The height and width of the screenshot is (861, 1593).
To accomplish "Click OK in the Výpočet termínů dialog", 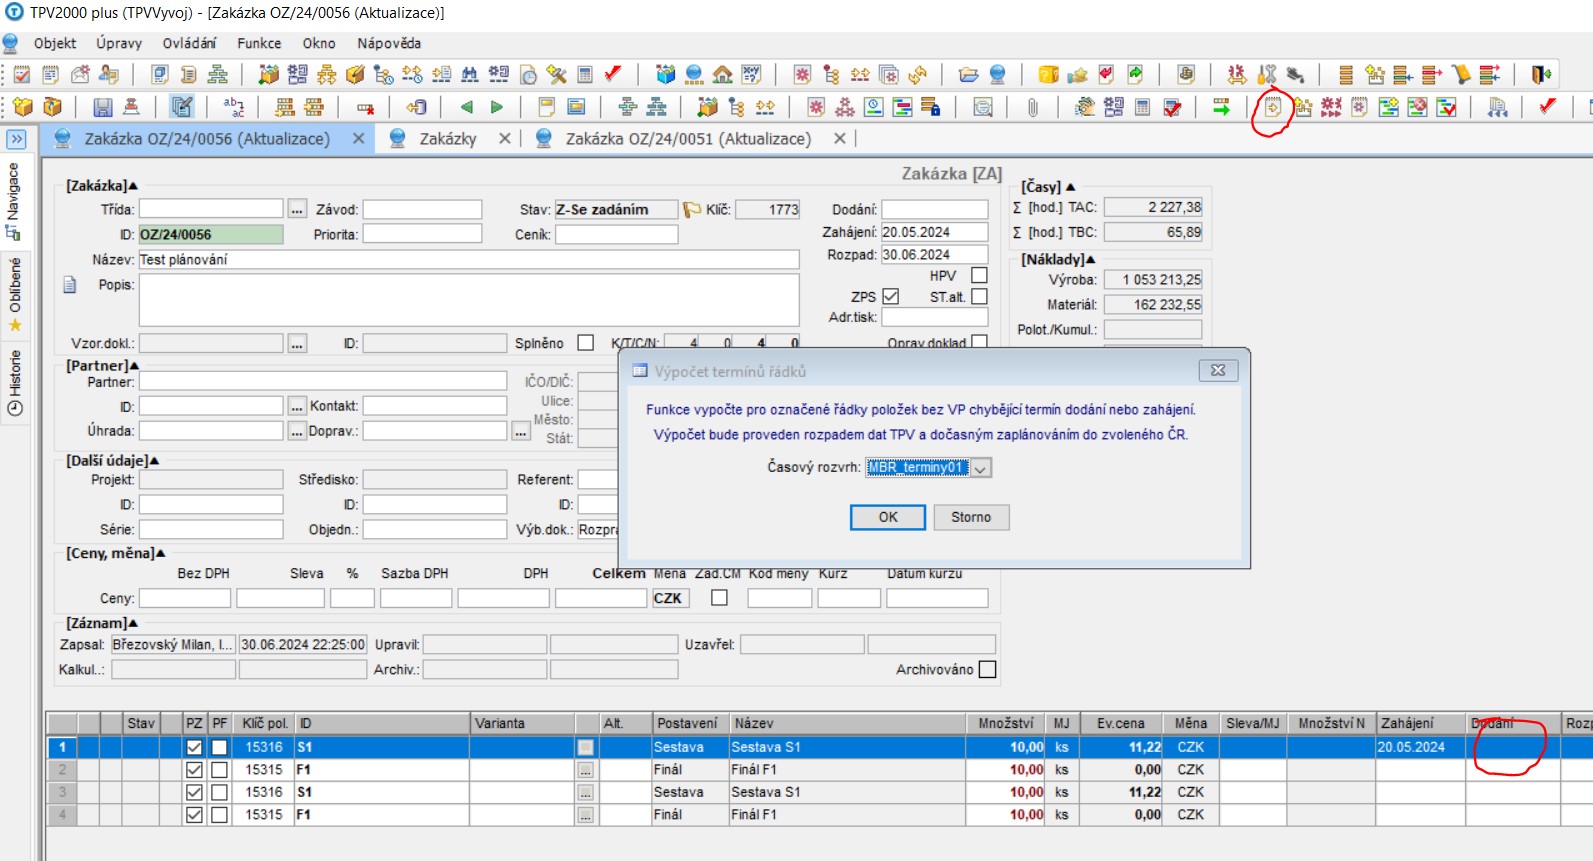I will click(x=888, y=517).
